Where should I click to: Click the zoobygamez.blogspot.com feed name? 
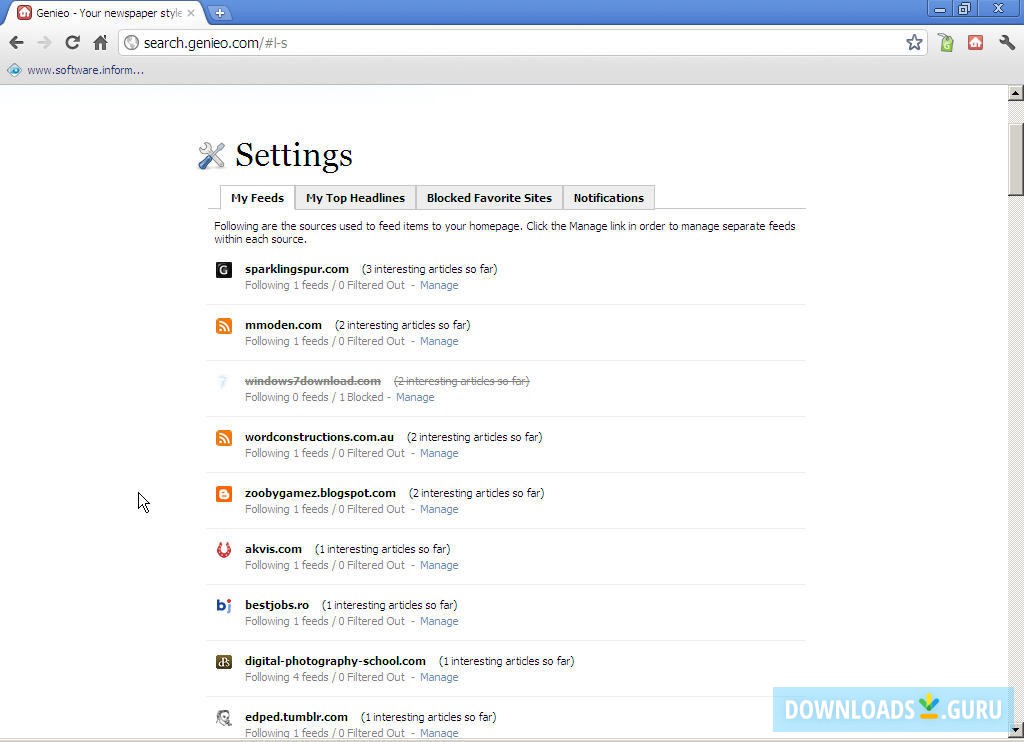click(x=320, y=493)
